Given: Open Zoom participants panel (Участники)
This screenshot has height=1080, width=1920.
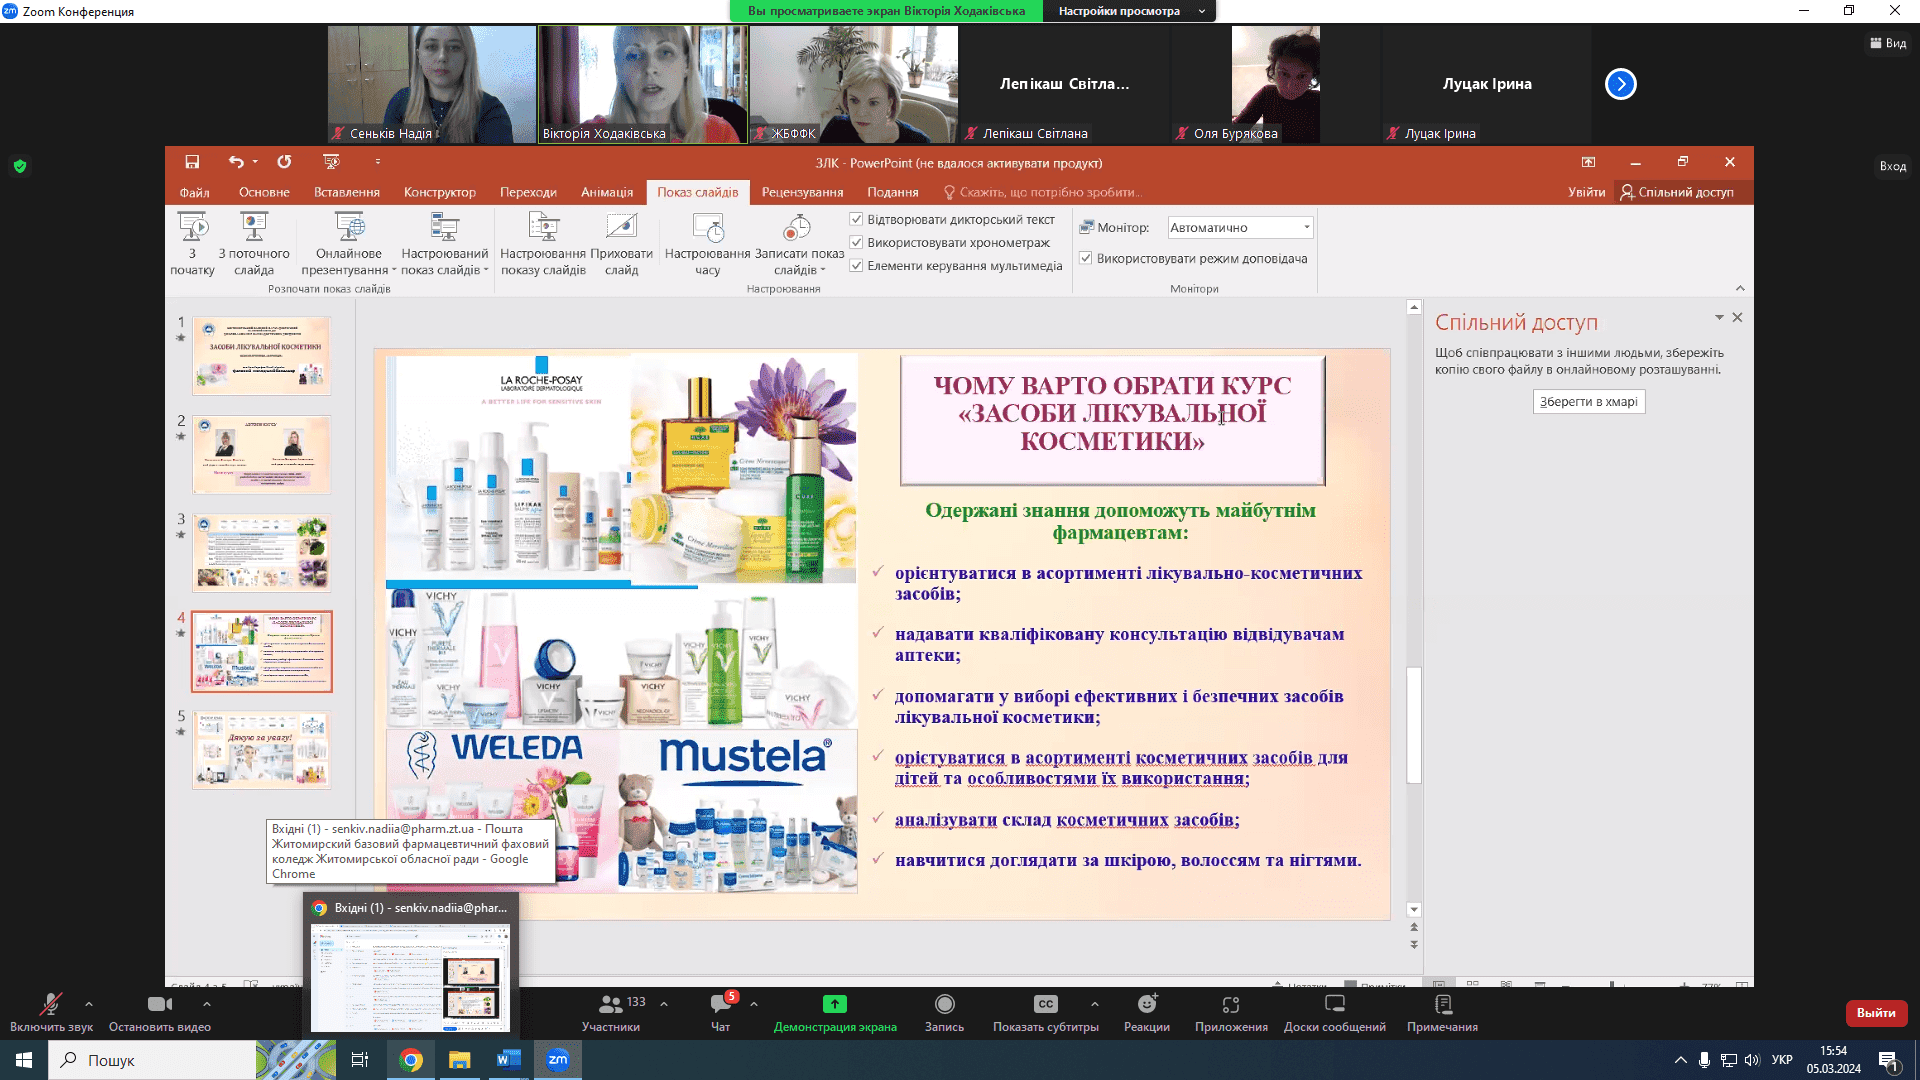Looking at the screenshot, I should (611, 1012).
